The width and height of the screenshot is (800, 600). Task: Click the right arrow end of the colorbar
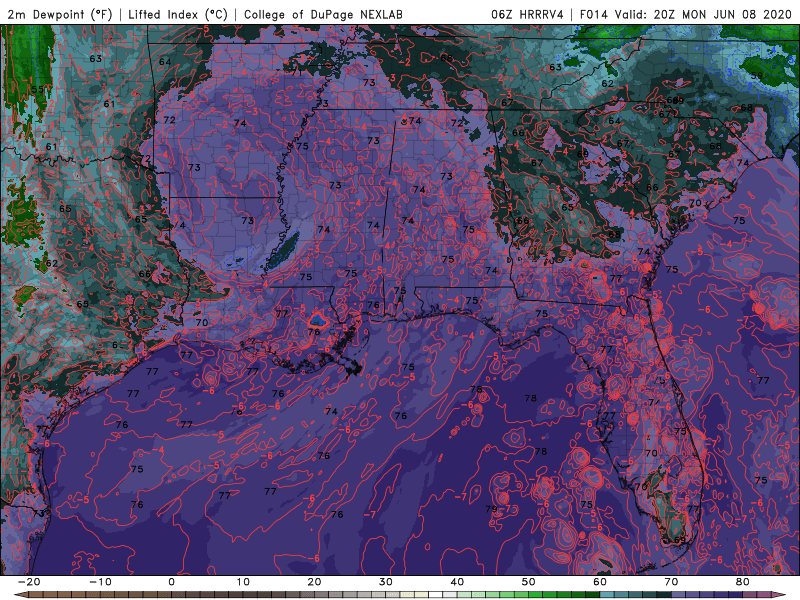coord(779,595)
